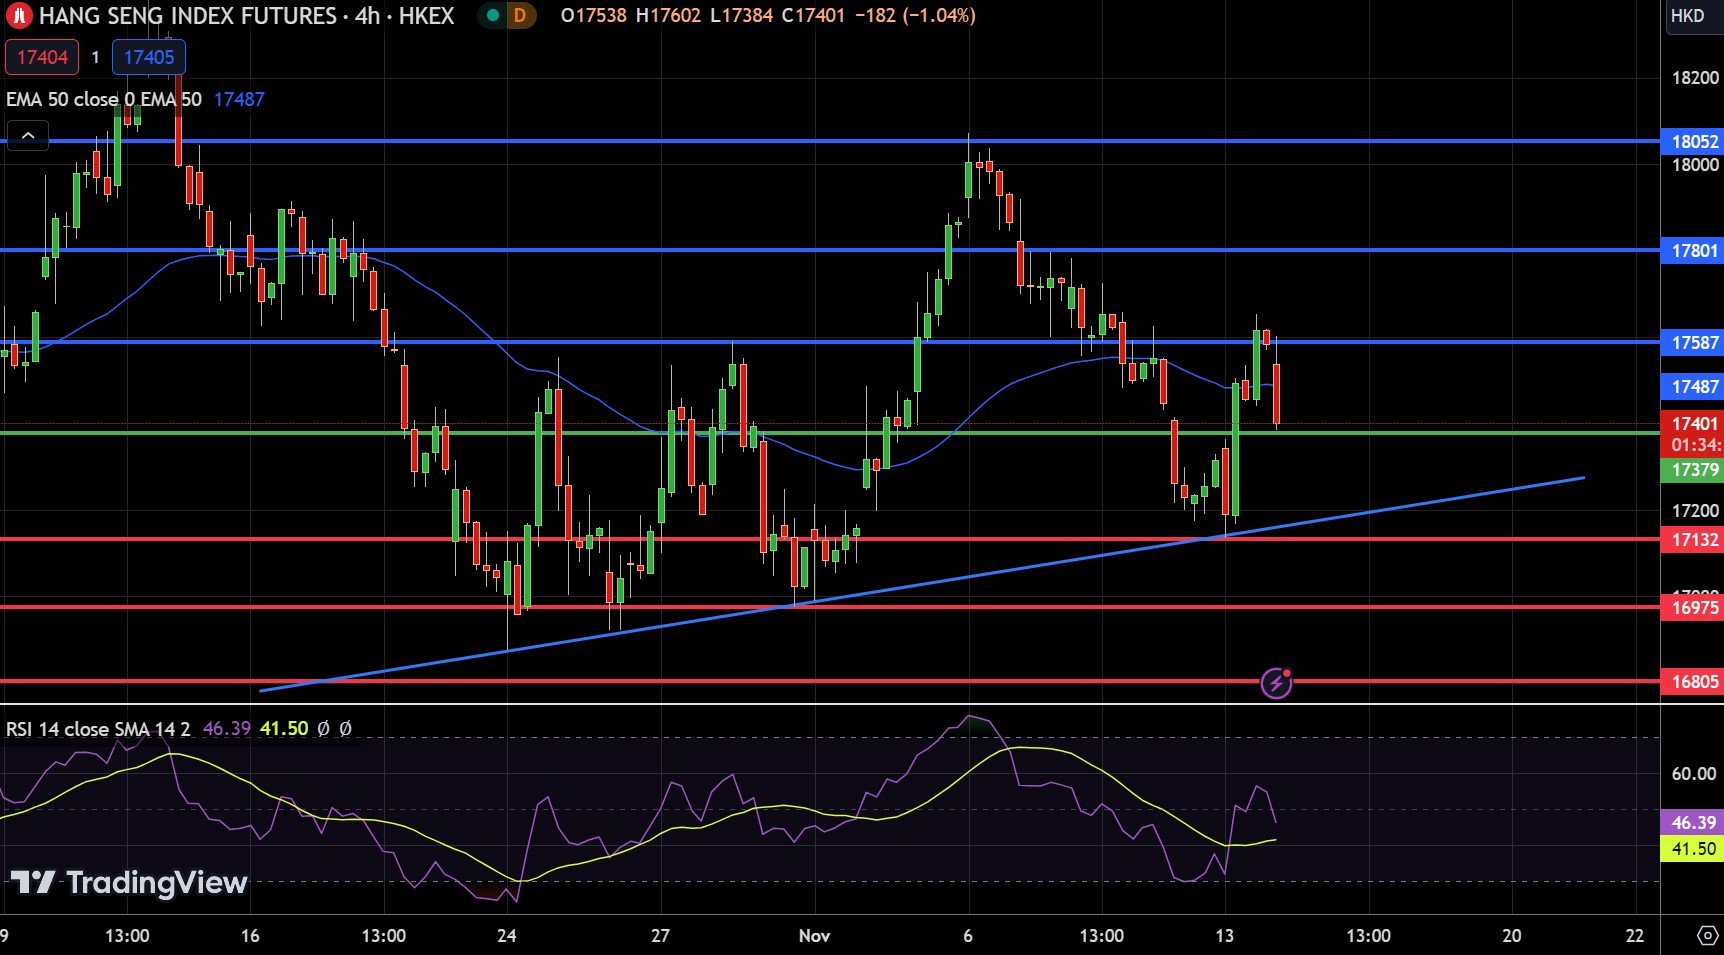This screenshot has width=1724, height=955.
Task: Click the green market status dot
Action: coord(492,15)
